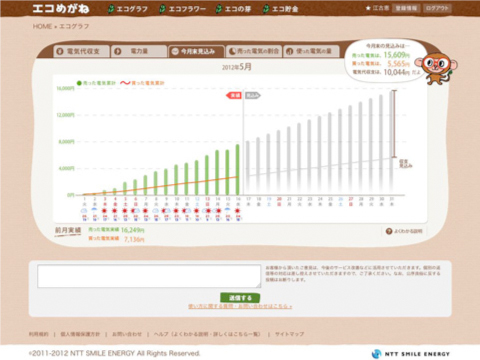Open the 登録情報 button in header
480x360 pixels.
click(406, 8)
